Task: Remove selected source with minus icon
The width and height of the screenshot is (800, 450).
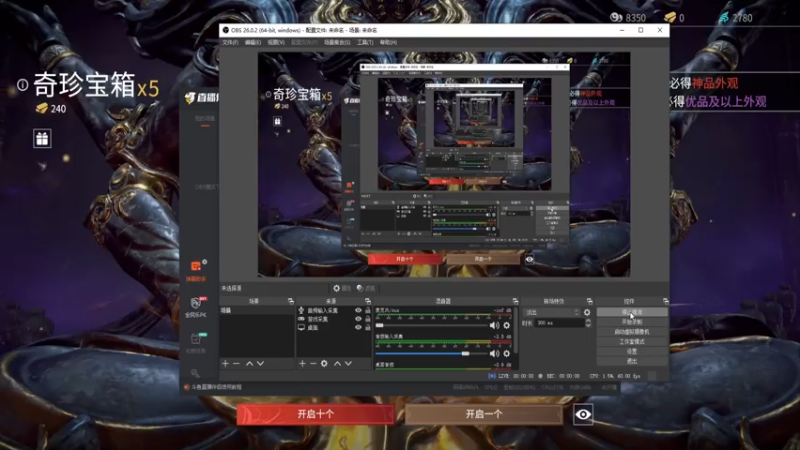Action: coord(313,363)
